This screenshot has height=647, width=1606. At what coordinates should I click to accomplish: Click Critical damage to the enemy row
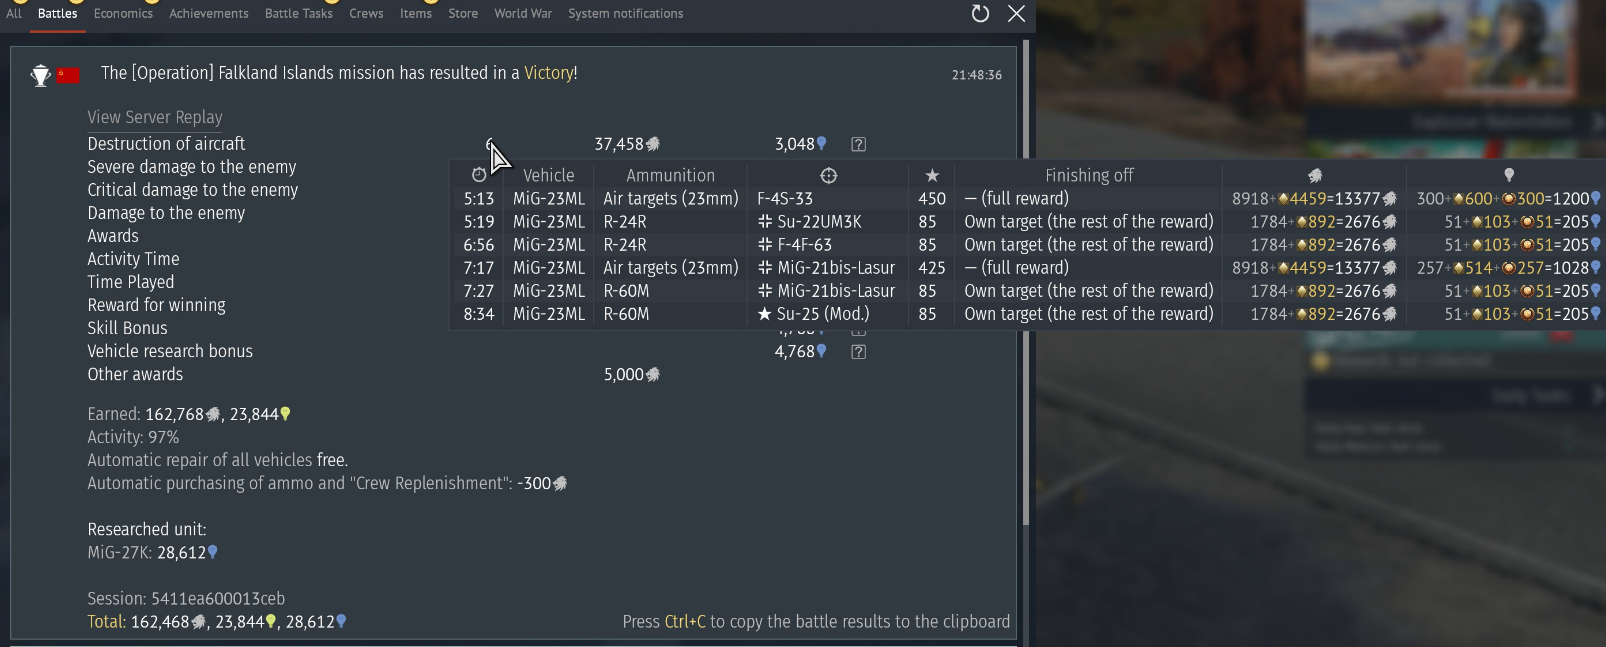193,190
